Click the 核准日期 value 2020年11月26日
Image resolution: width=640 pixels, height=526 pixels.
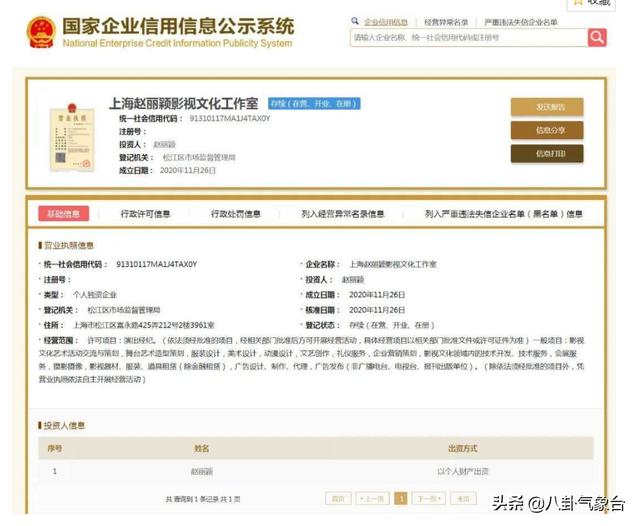377,310
